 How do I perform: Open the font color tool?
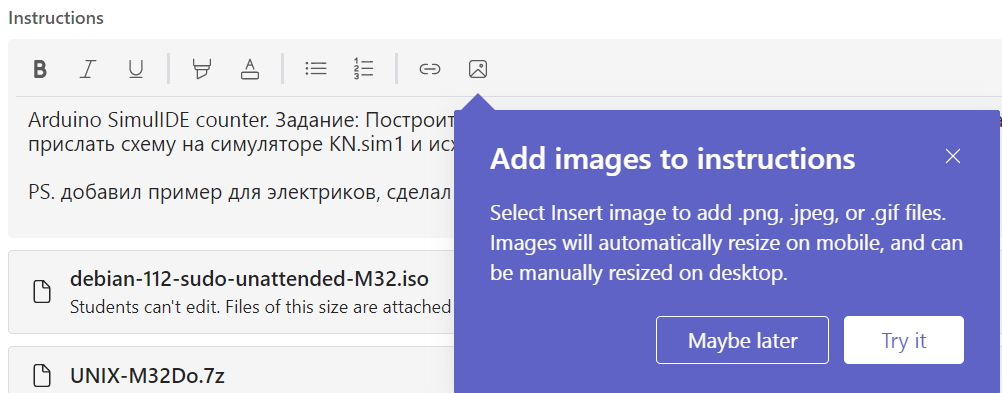click(250, 69)
